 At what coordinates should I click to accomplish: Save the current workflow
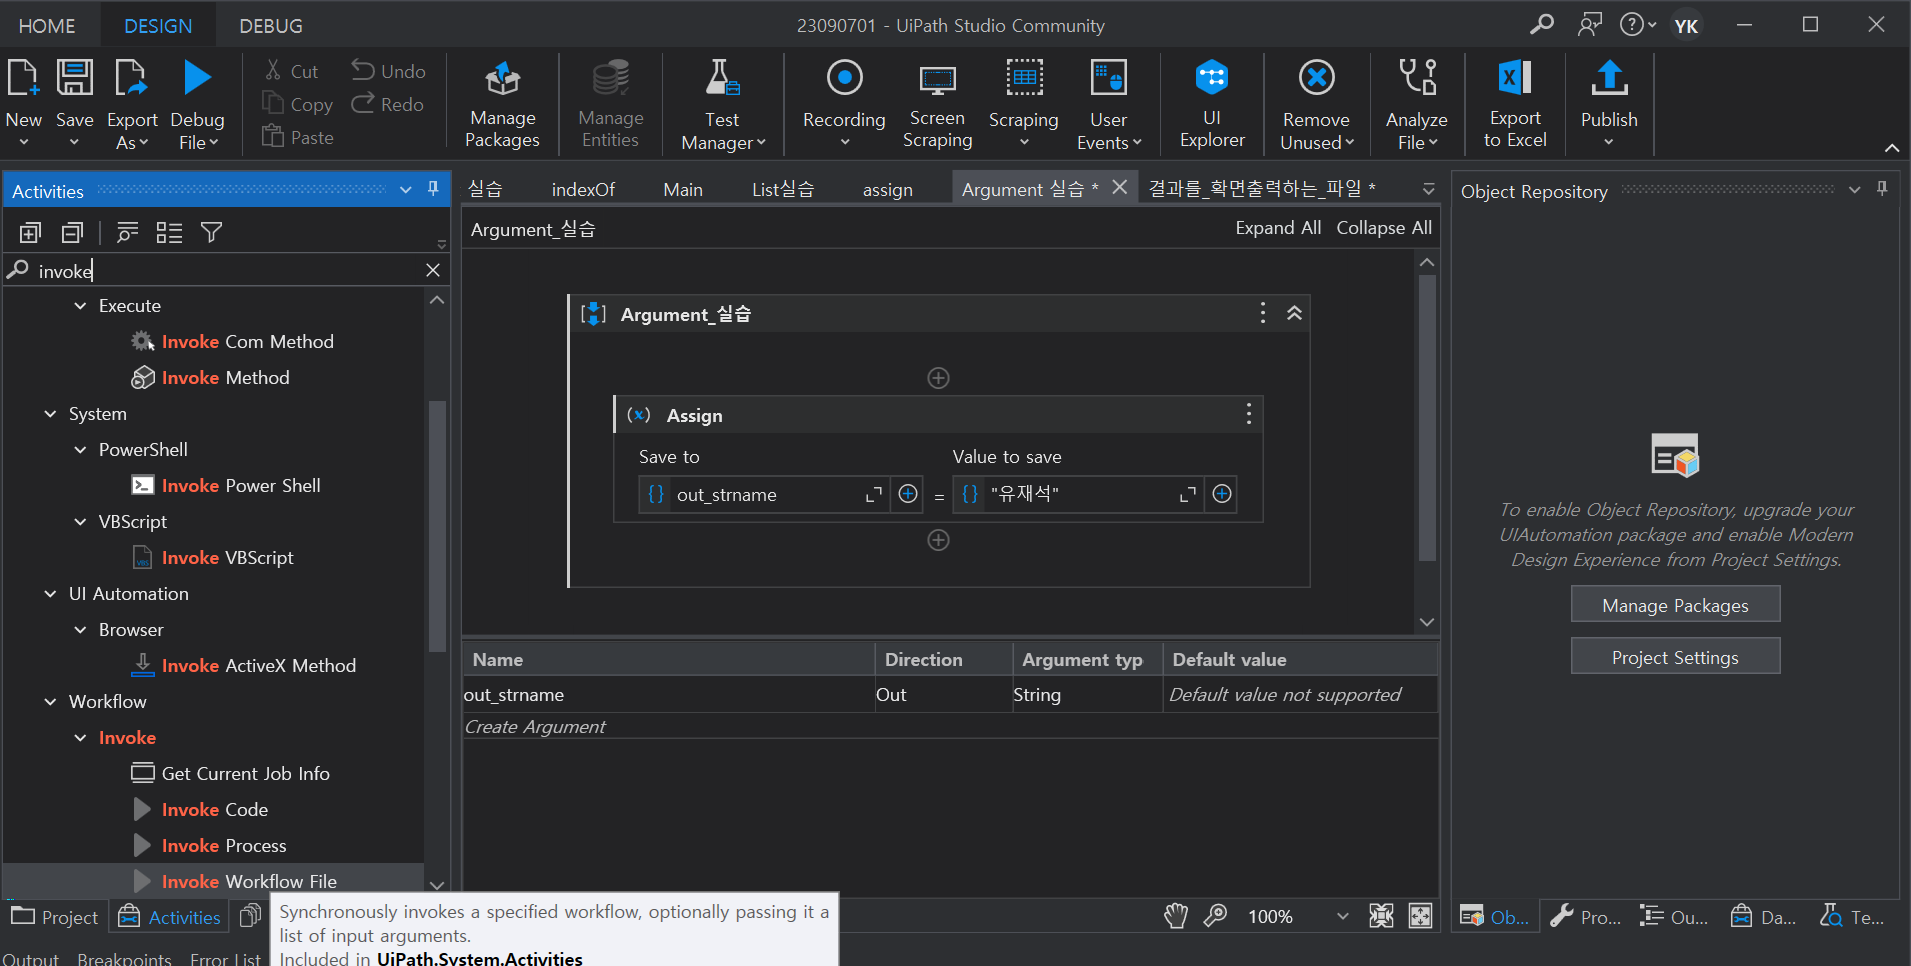[x=74, y=79]
